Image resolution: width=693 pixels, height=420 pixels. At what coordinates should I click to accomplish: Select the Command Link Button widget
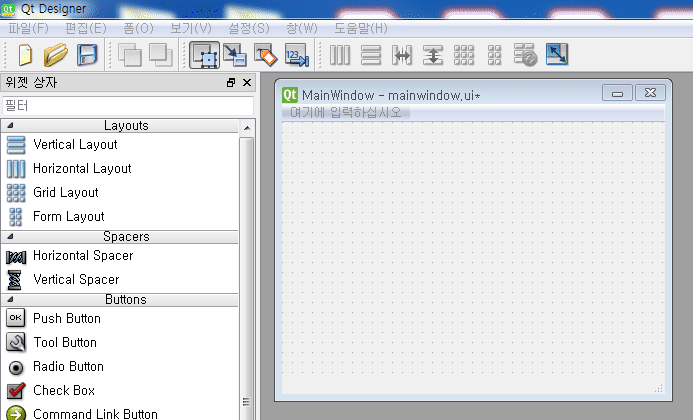pyautogui.click(x=119, y=414)
